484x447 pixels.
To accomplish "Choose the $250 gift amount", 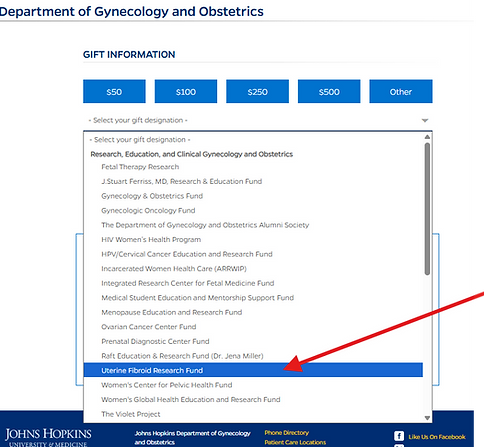I will [257, 91].
